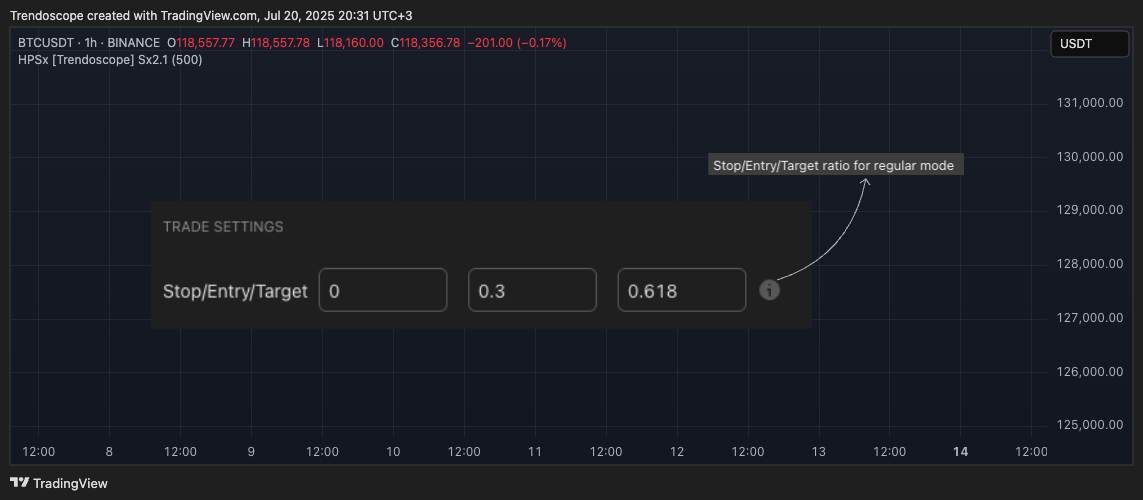Click the 129,000.00 price axis label
This screenshot has width=1143, height=500.
(x=1090, y=210)
